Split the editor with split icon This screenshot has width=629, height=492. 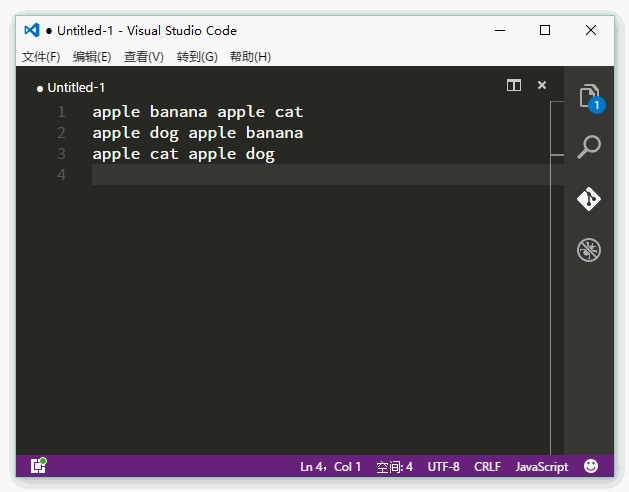point(514,85)
